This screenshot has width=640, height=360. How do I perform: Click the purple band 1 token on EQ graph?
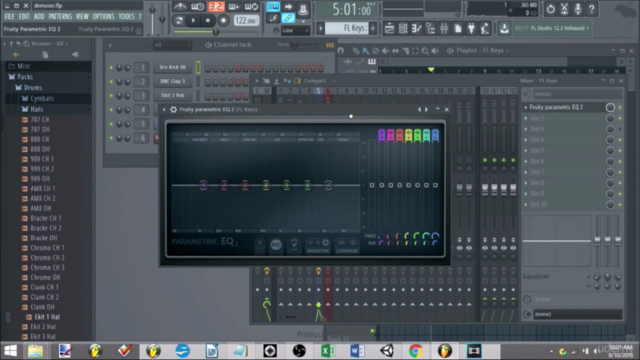(203, 185)
